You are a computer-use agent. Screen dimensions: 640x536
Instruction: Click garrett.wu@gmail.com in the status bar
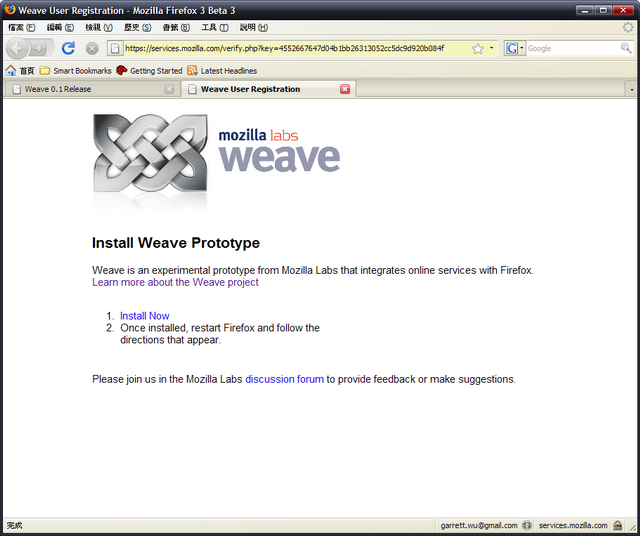(x=479, y=525)
